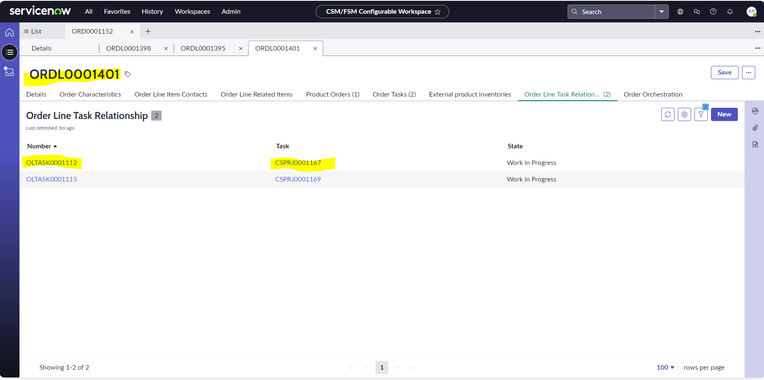Viewport: 764px width, 380px height.
Task: Open the OLTASK0001115 record link
Action: [52, 179]
